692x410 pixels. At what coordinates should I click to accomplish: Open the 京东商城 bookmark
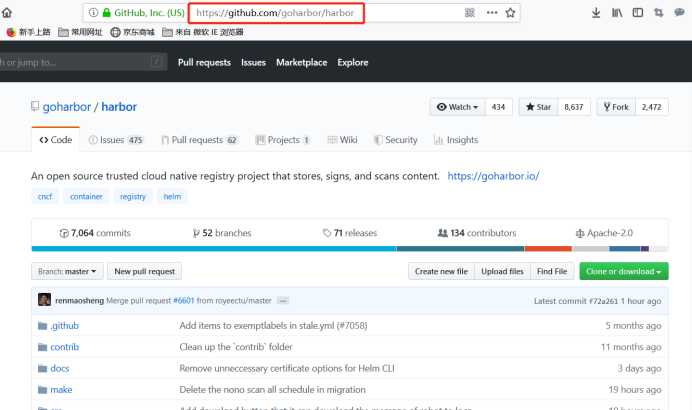pyautogui.click(x=132, y=32)
